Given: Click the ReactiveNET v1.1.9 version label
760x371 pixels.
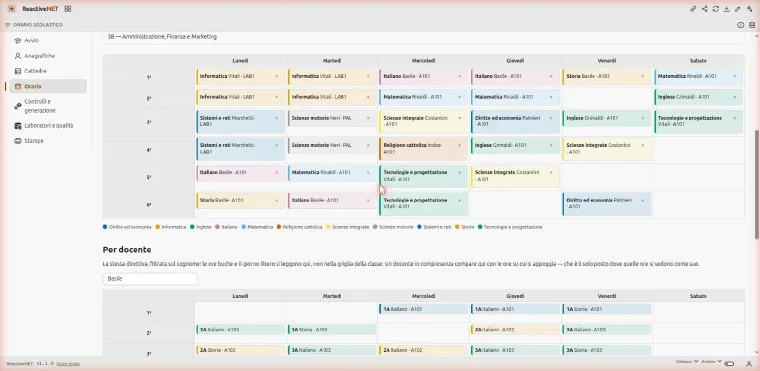Looking at the screenshot, I should (30, 364).
